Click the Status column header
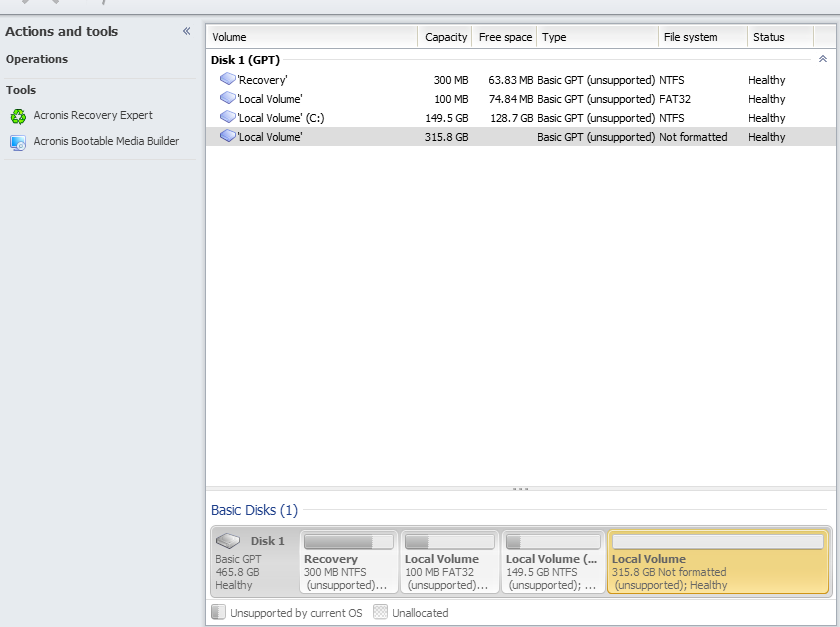The height and width of the screenshot is (627, 840). (x=768, y=37)
